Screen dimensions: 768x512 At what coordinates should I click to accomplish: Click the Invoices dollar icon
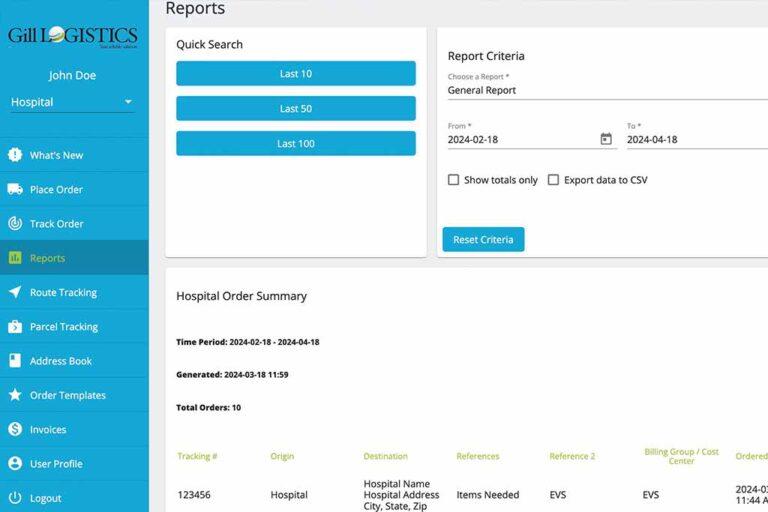[x=15, y=429]
